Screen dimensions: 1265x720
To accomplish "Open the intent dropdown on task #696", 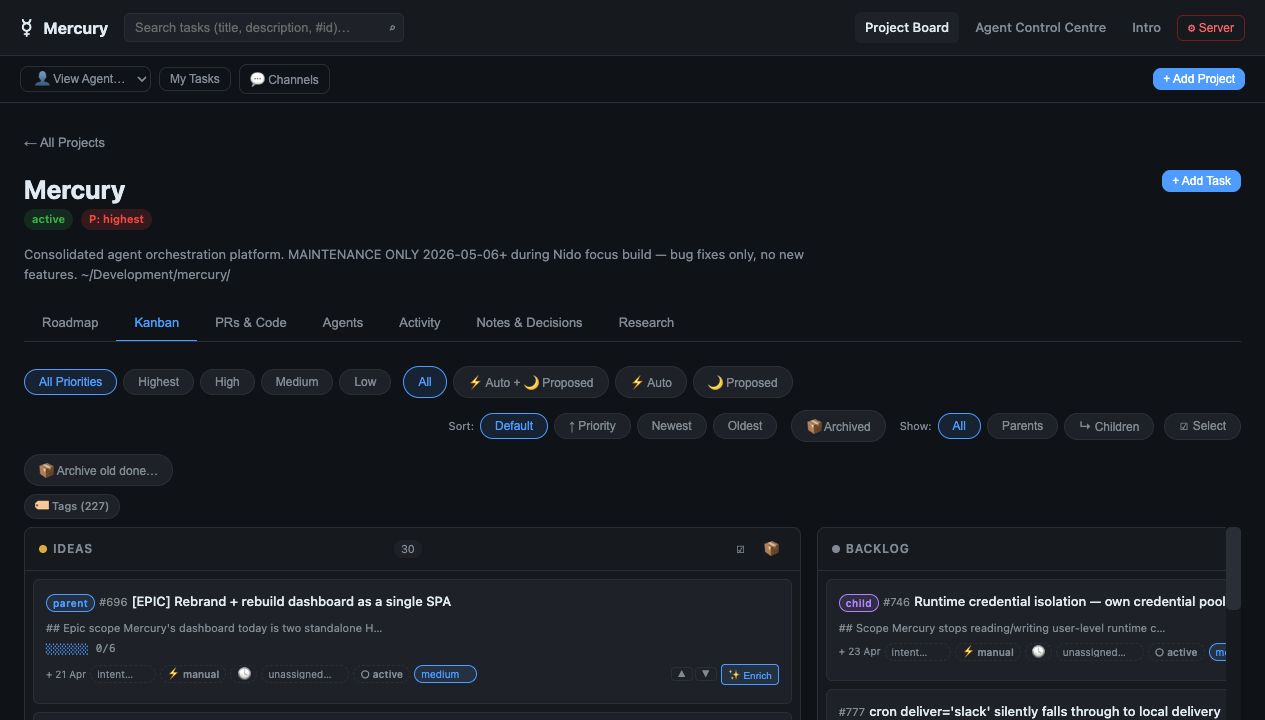I will [x=123, y=674].
